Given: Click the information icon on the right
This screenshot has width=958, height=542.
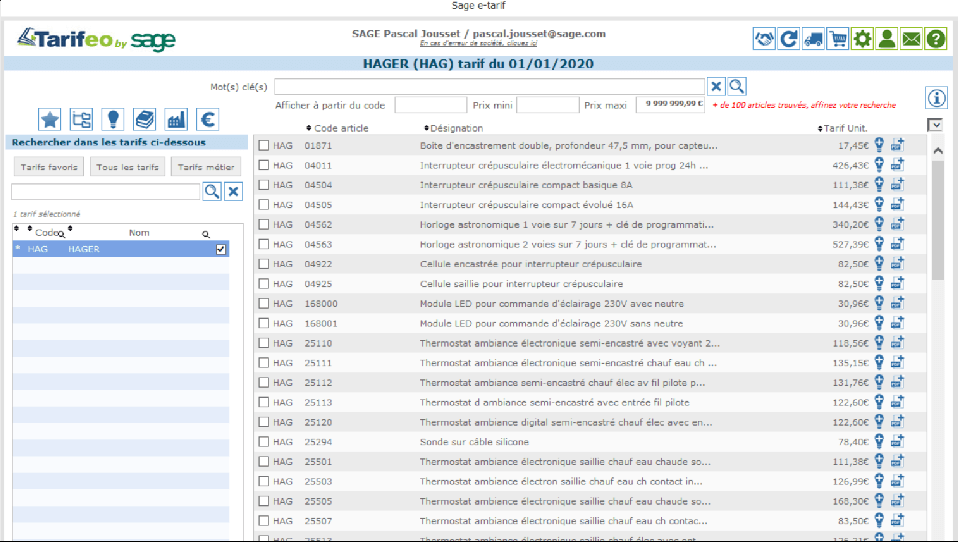Looking at the screenshot, I should click(937, 98).
